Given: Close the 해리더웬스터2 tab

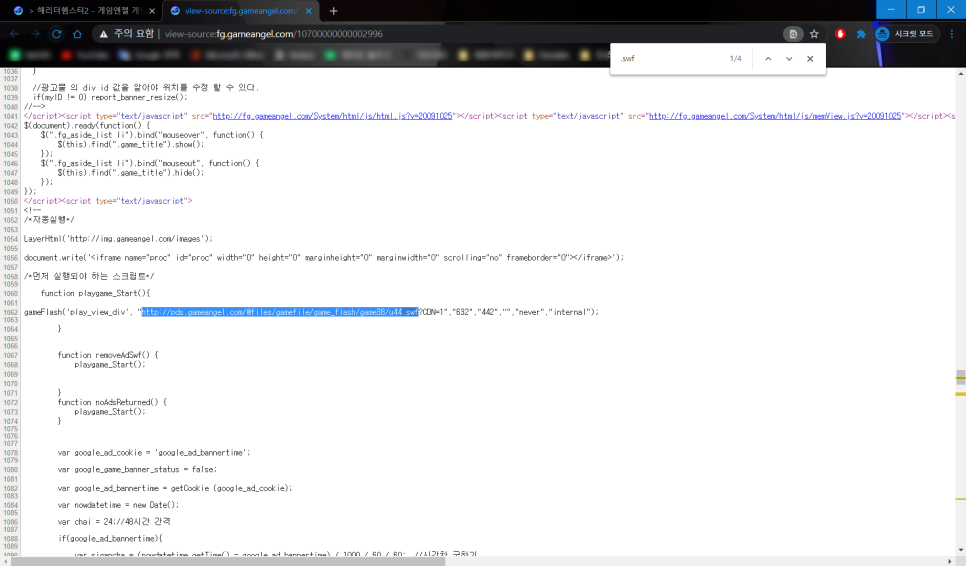Looking at the screenshot, I should click(152, 10).
